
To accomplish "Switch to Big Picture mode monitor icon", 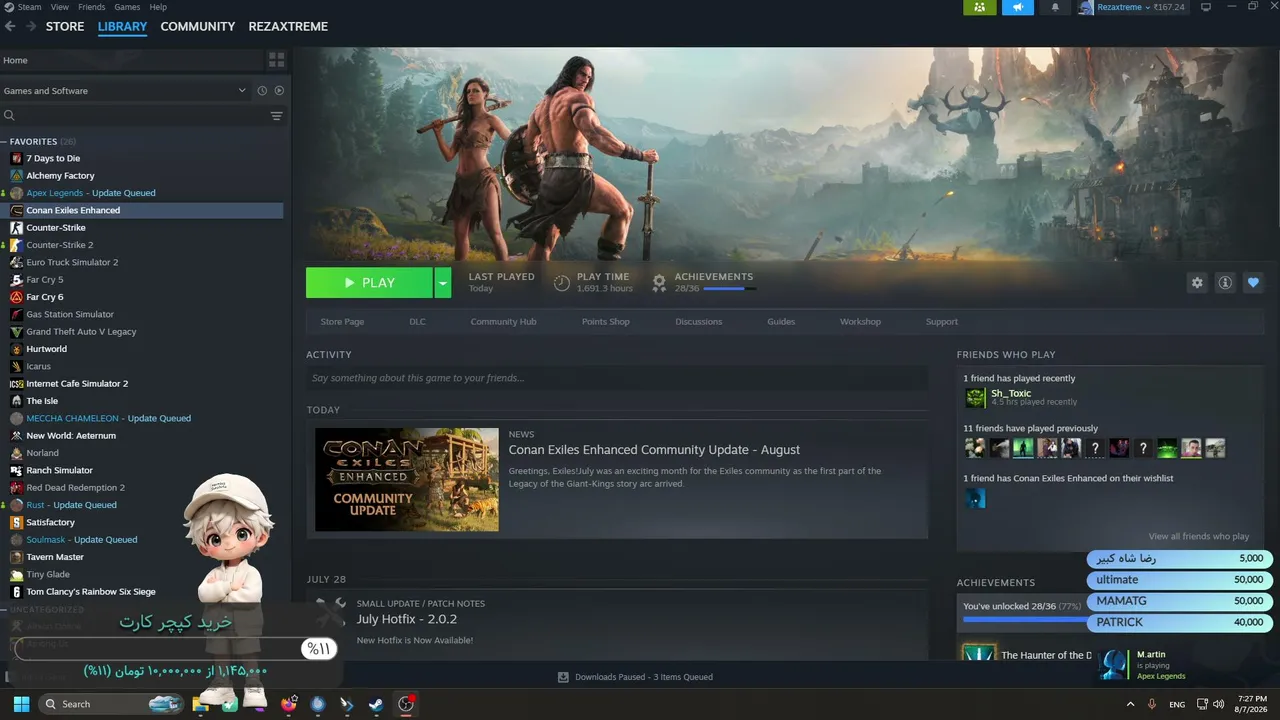I will (x=1206, y=7).
